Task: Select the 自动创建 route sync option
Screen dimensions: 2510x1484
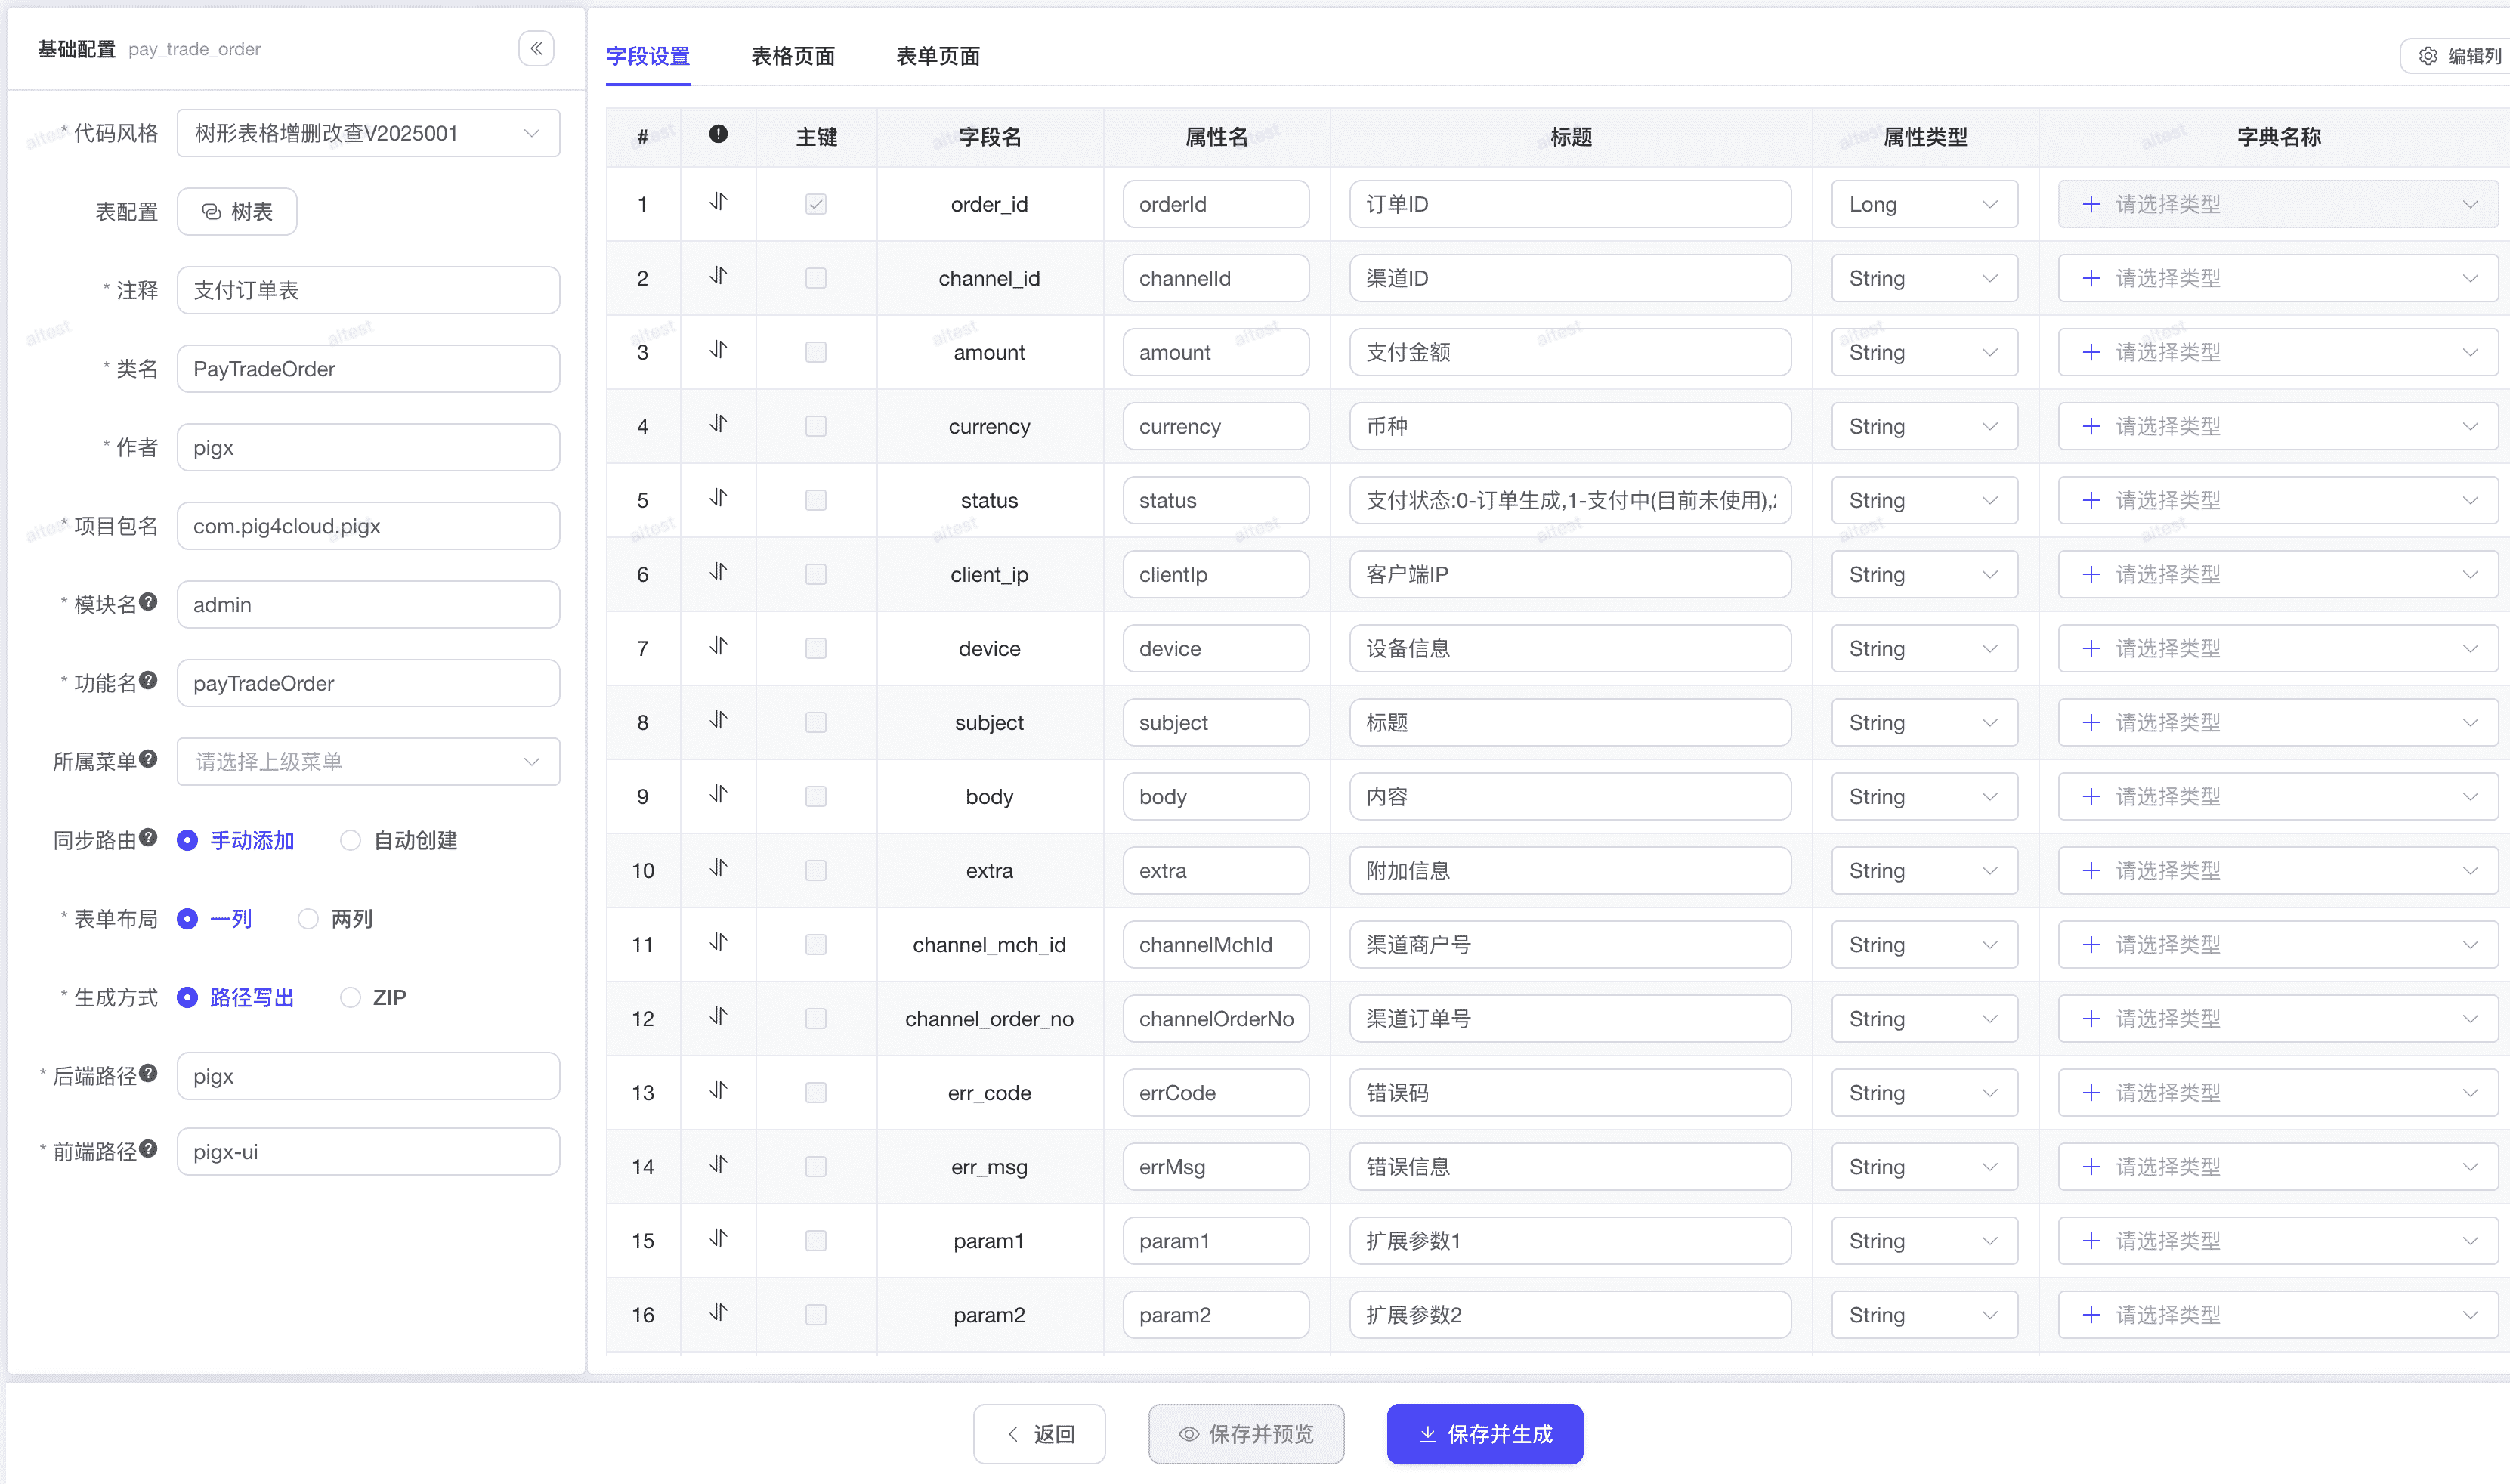Action: click(350, 840)
